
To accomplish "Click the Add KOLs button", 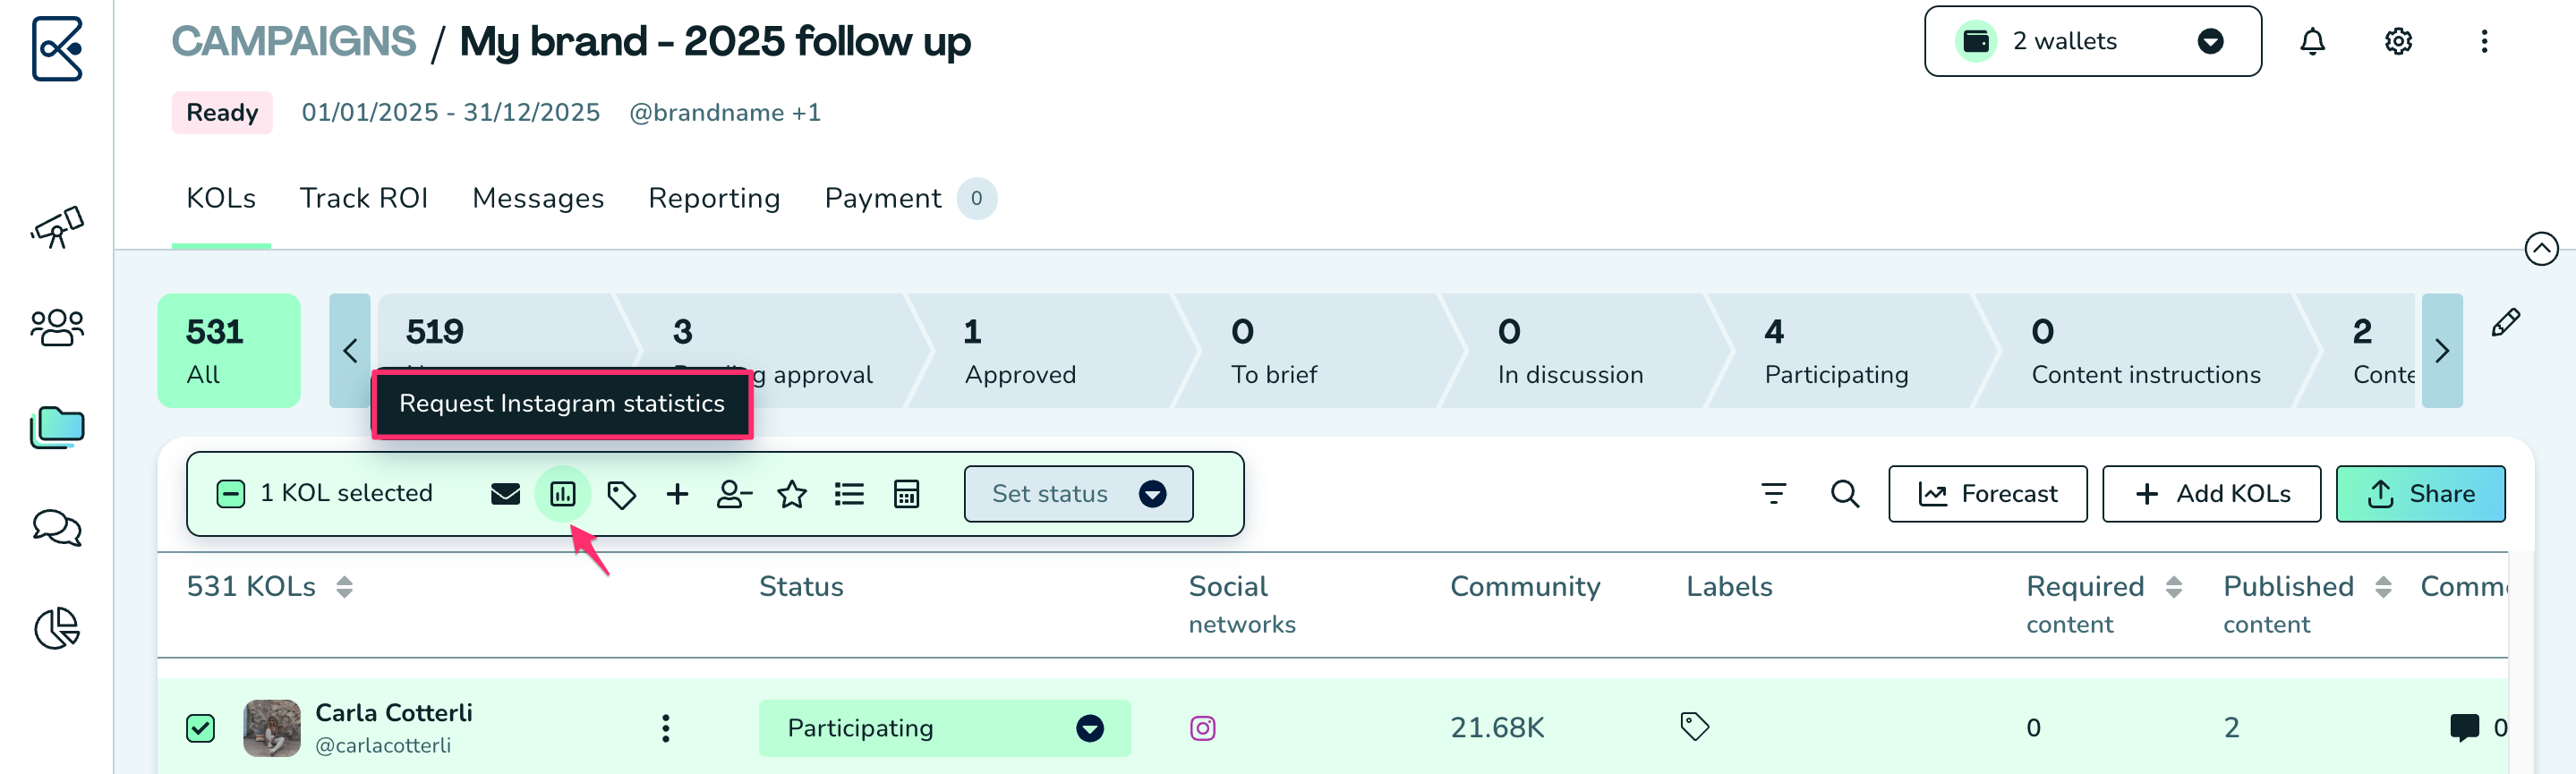I will pyautogui.click(x=2211, y=494).
